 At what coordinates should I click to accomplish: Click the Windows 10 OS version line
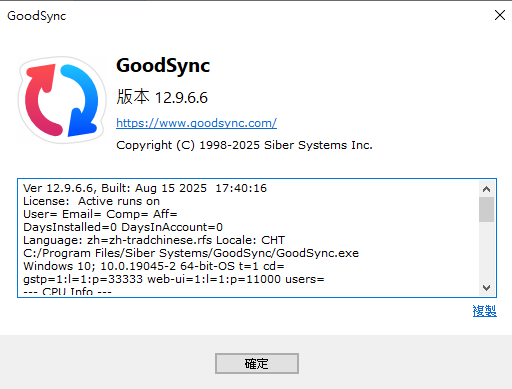click(153, 266)
